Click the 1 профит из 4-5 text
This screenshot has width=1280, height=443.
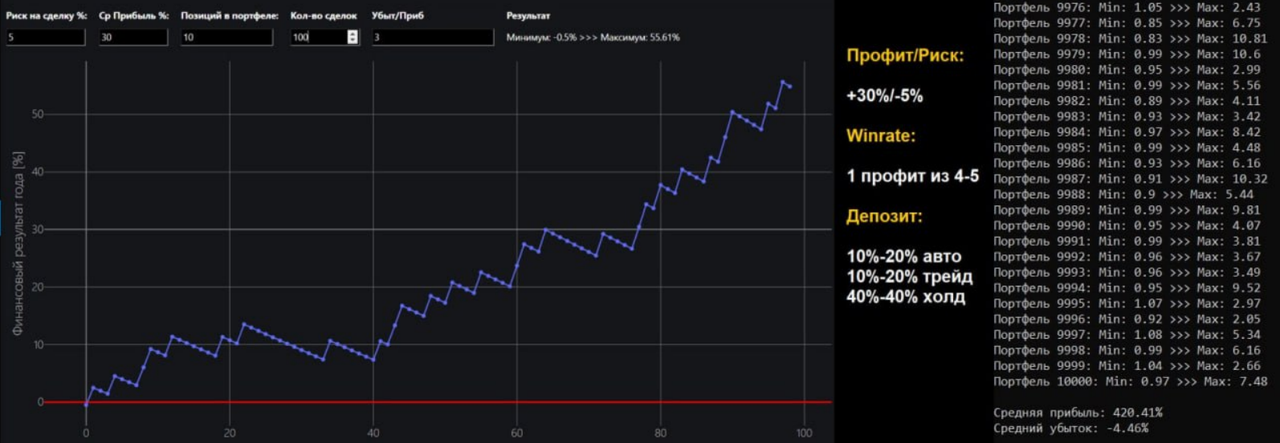pos(912,177)
